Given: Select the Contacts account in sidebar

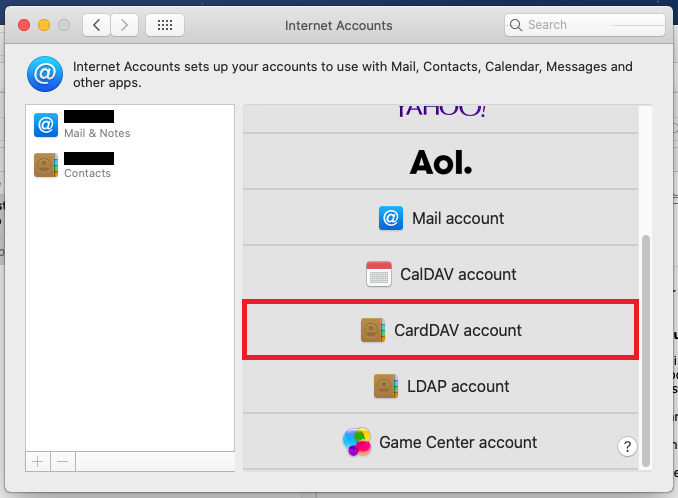Looking at the screenshot, I should pos(130,165).
